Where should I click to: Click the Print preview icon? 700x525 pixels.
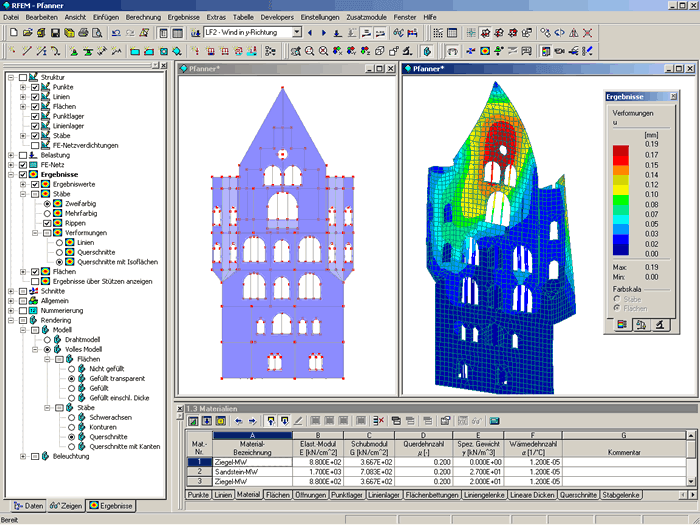(97, 33)
